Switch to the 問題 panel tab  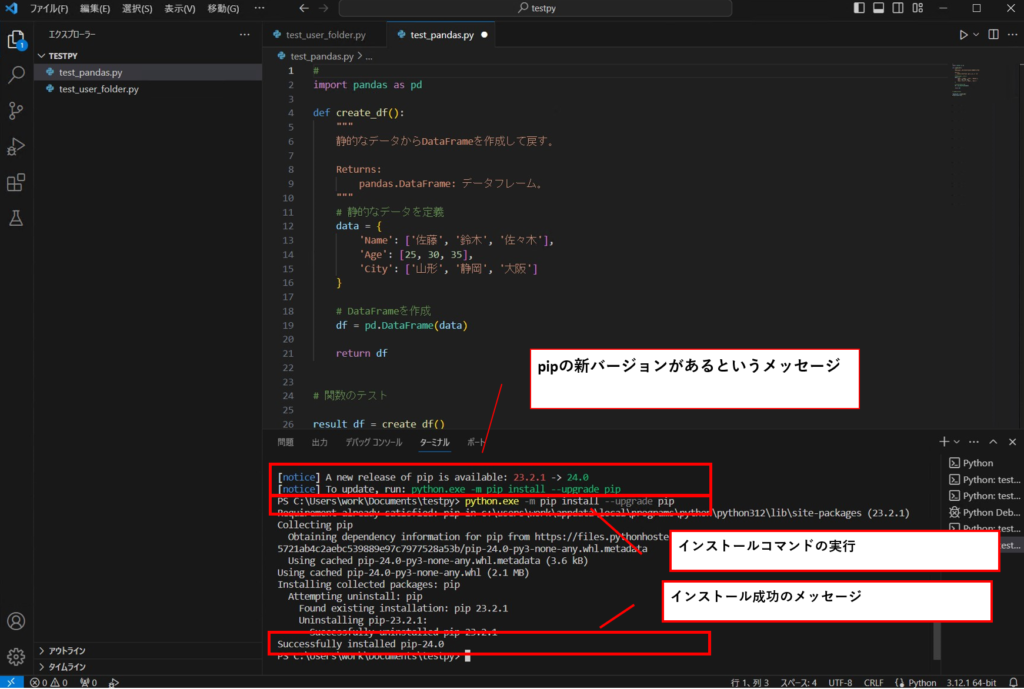(285, 442)
